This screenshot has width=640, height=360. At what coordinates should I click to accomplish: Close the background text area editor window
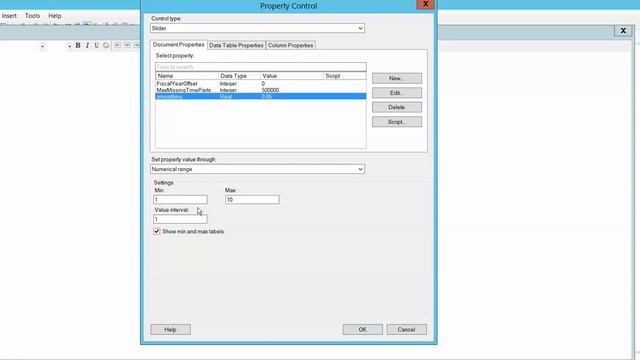(623, 31)
